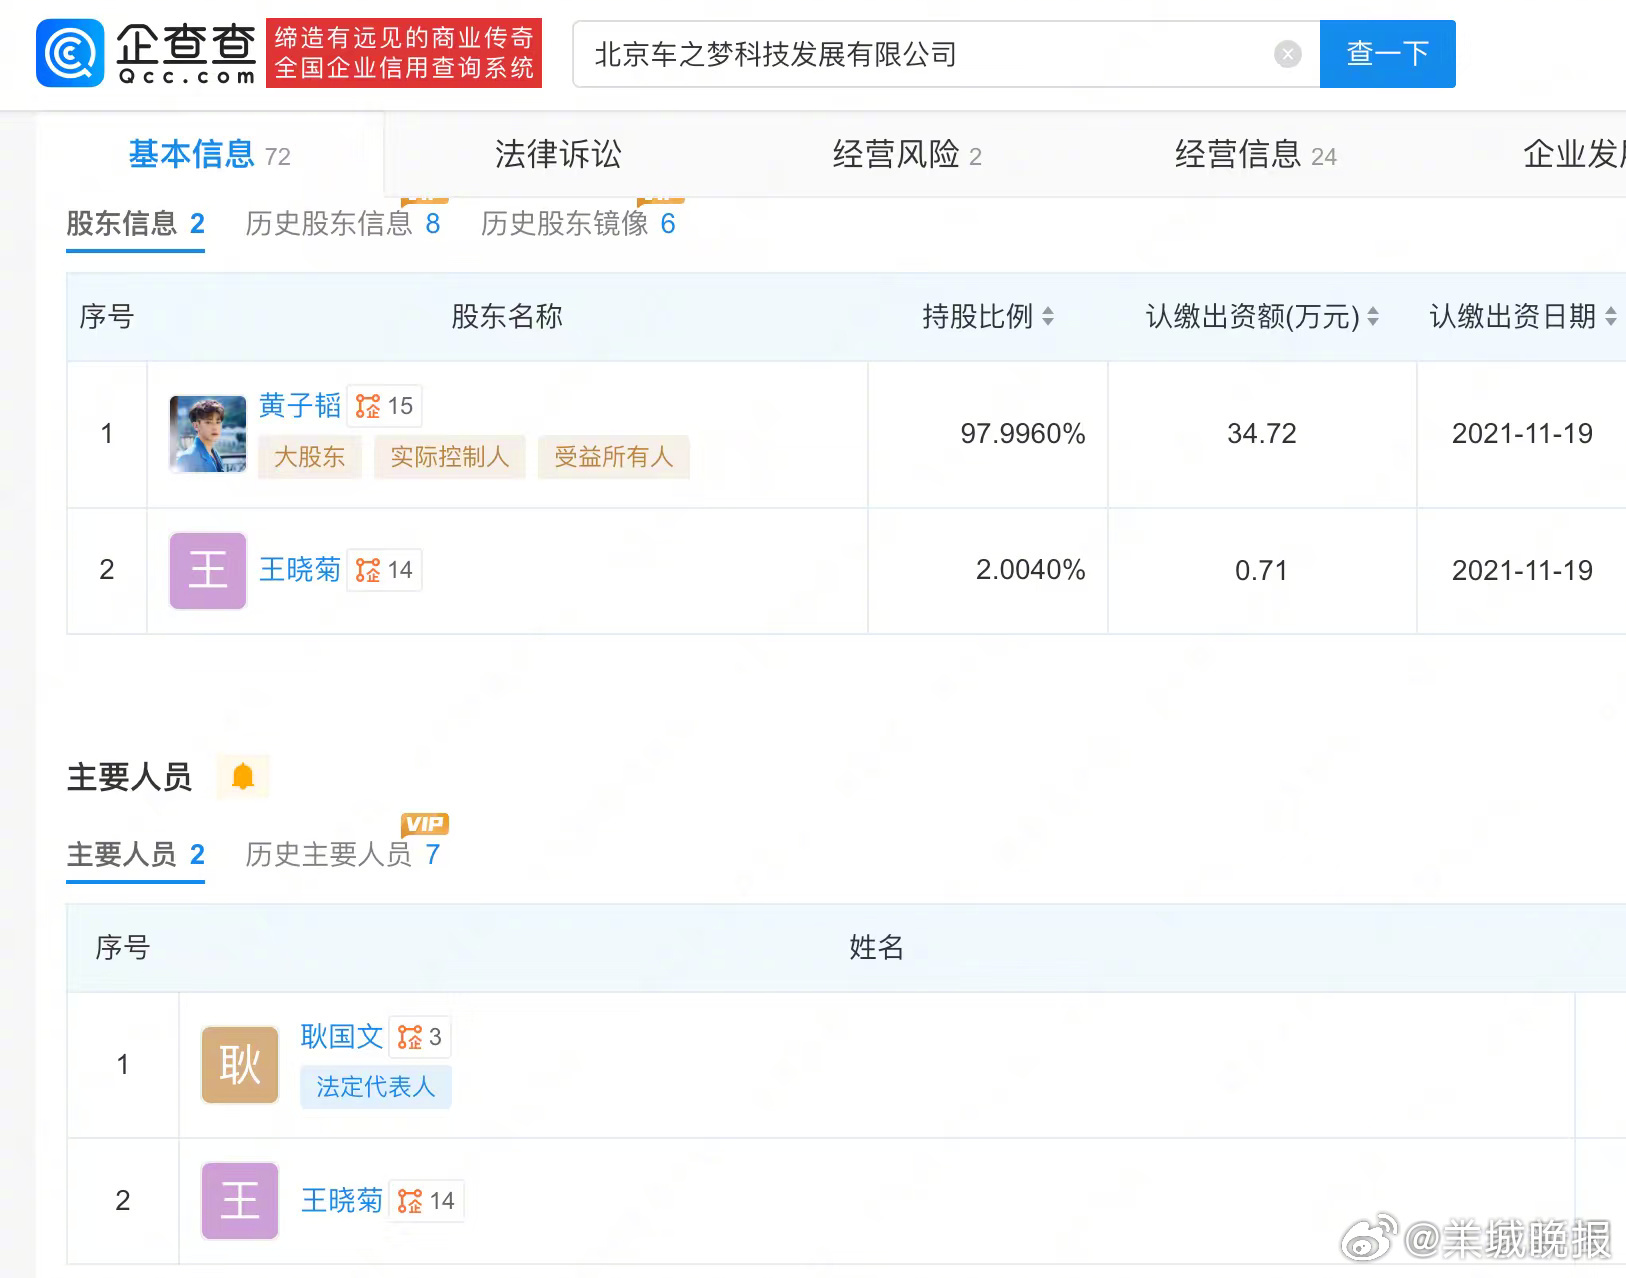
Task: Open shareholder 黄子韬's profile link
Action: point(300,406)
